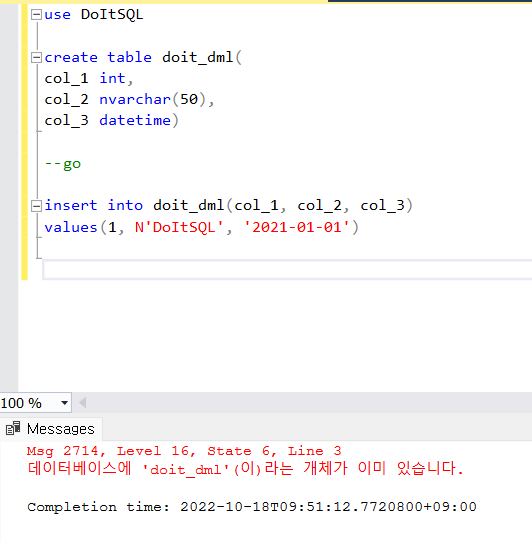Click the 'Msg 2714, Level 16' error line
This screenshot has width=532, height=542.
coord(184,451)
